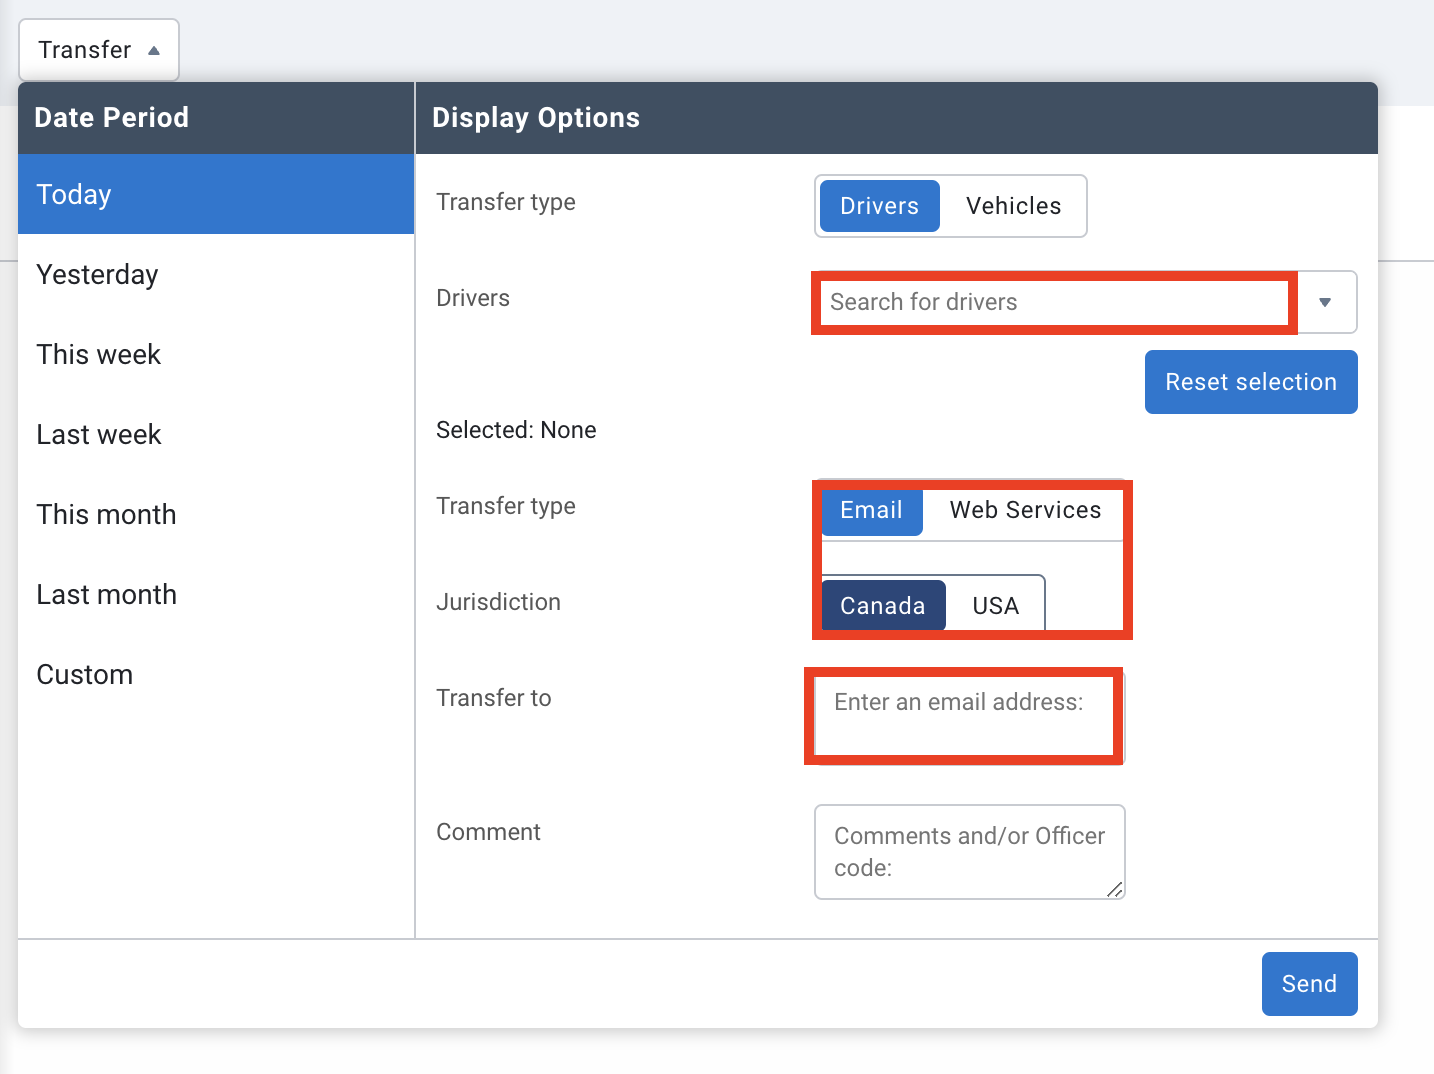The height and width of the screenshot is (1074, 1434).
Task: Switch transfer method to Web Services
Action: pos(1025,510)
